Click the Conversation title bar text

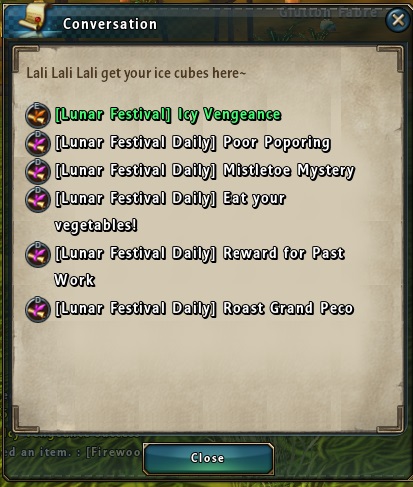(110, 24)
